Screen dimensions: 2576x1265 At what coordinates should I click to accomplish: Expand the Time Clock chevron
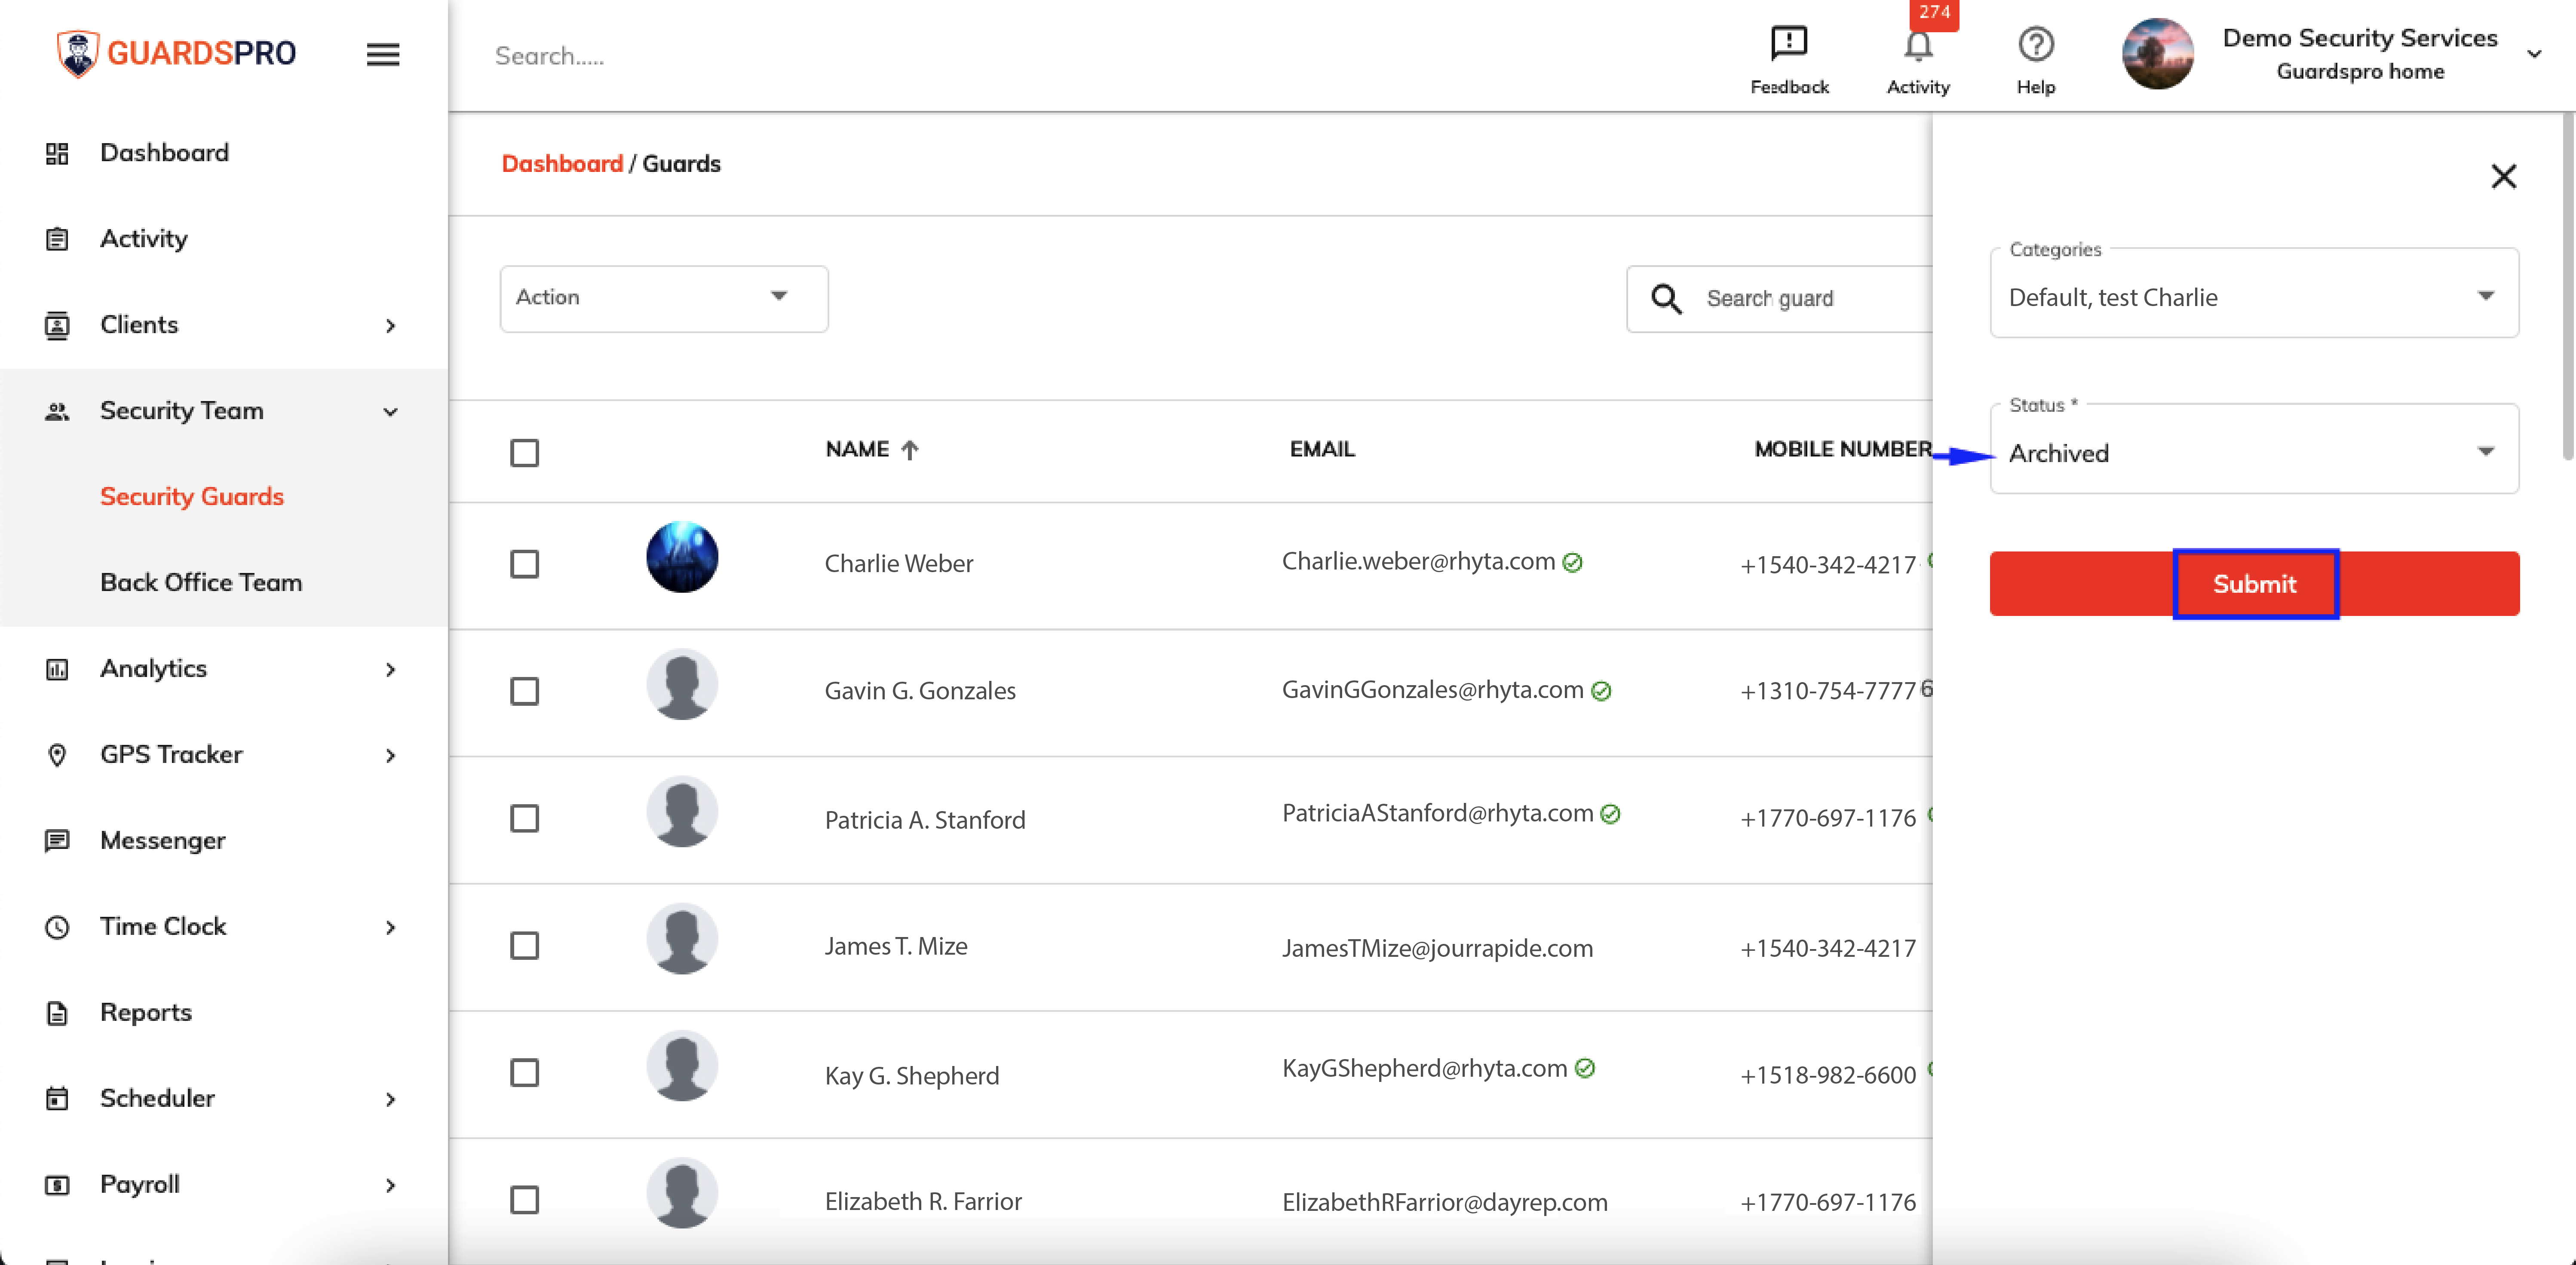tap(391, 928)
